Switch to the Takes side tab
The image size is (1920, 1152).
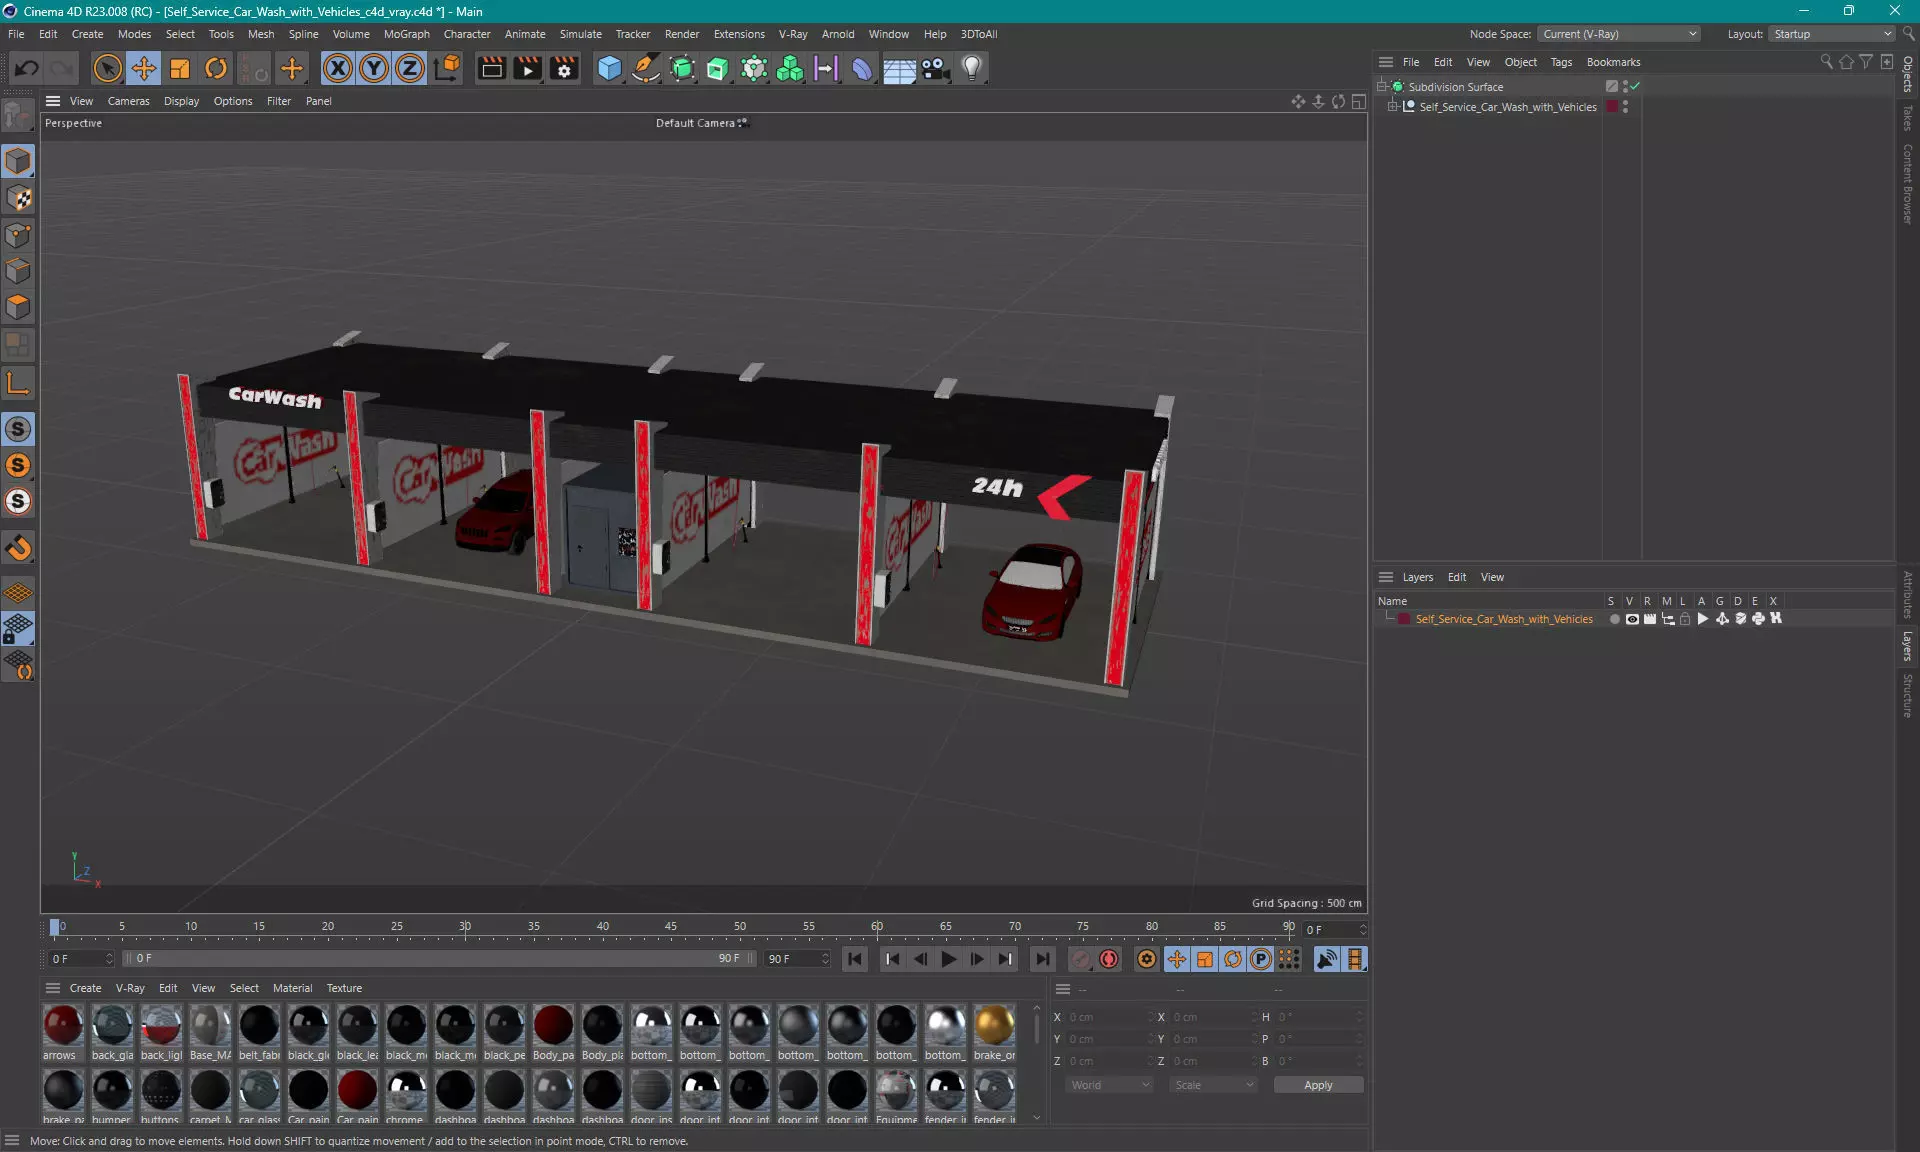tap(1908, 118)
